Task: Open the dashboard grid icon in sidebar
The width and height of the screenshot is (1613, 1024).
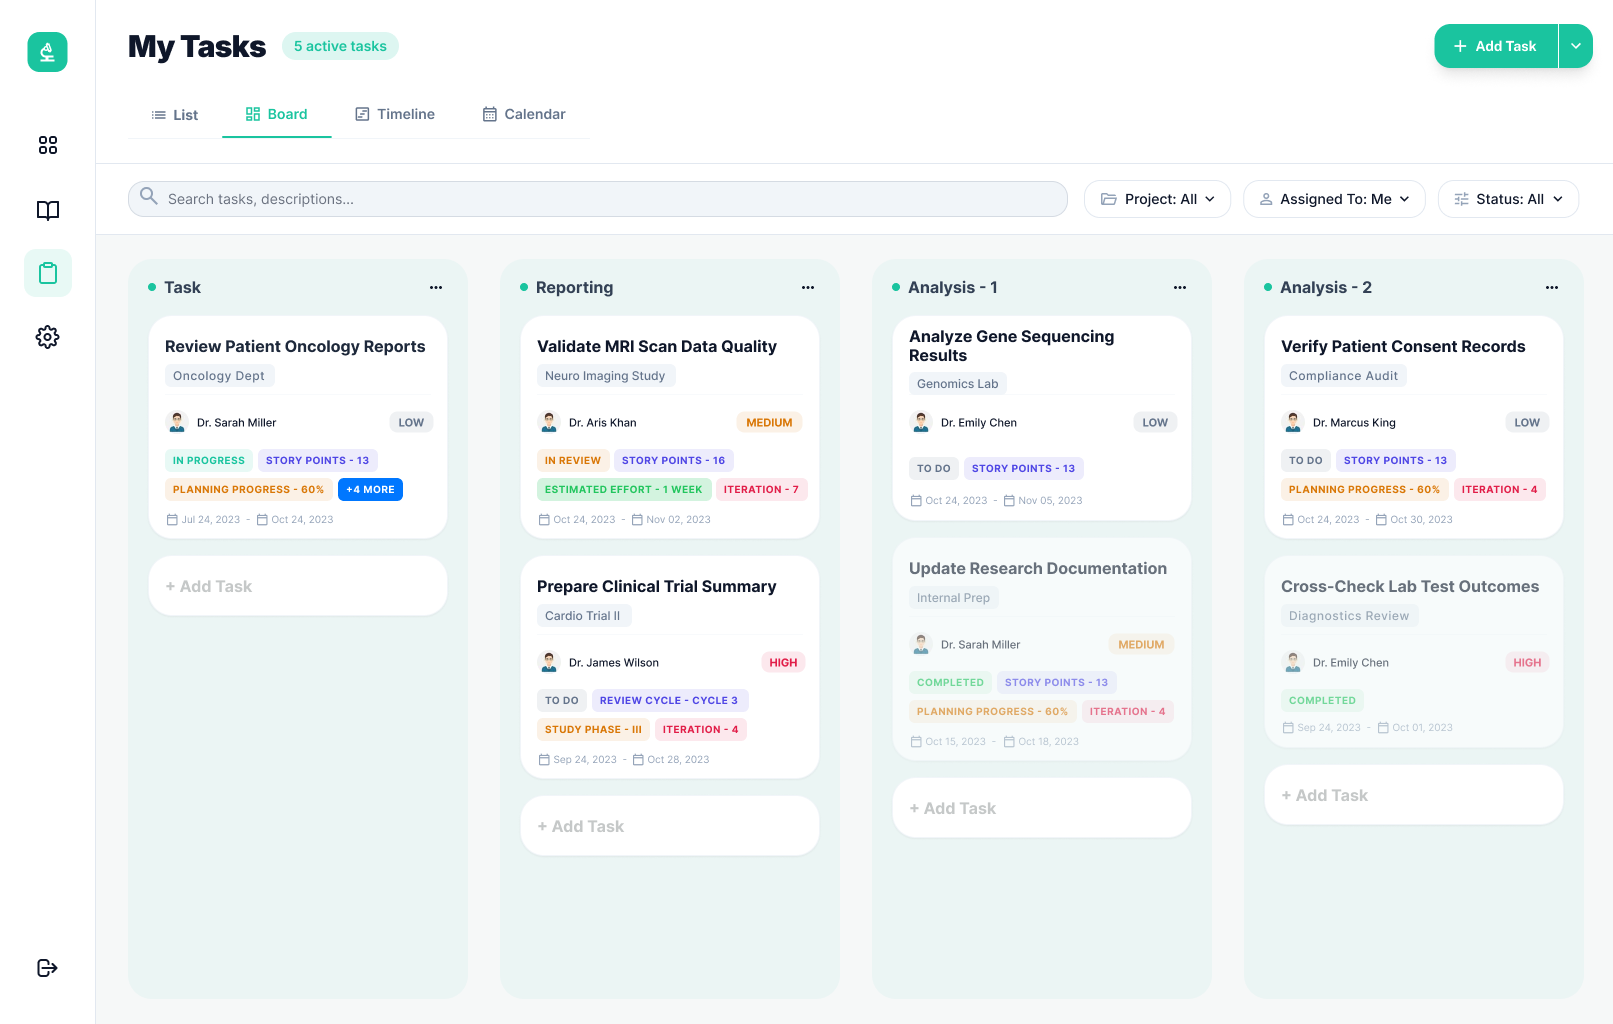Action: [47, 145]
